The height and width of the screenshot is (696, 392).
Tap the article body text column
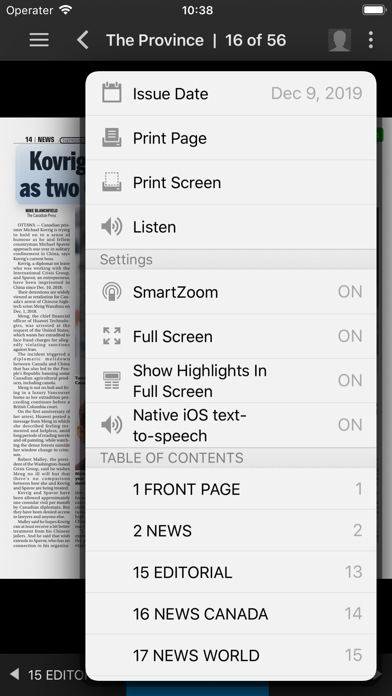[x=41, y=384]
